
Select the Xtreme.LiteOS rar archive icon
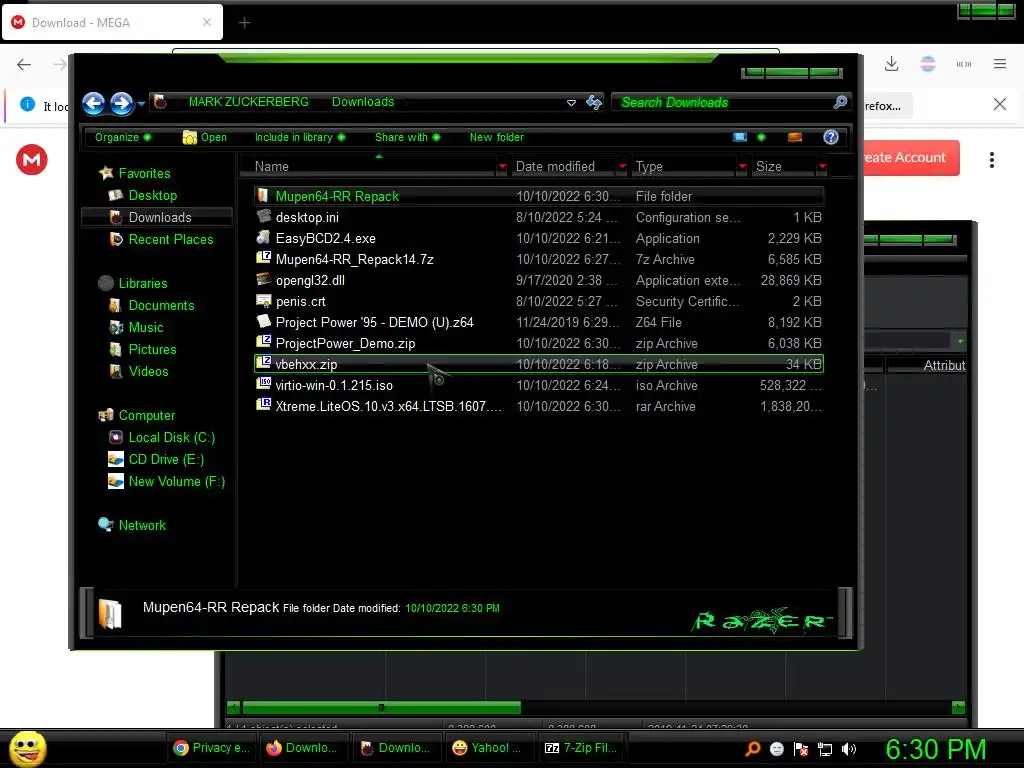pyautogui.click(x=263, y=405)
